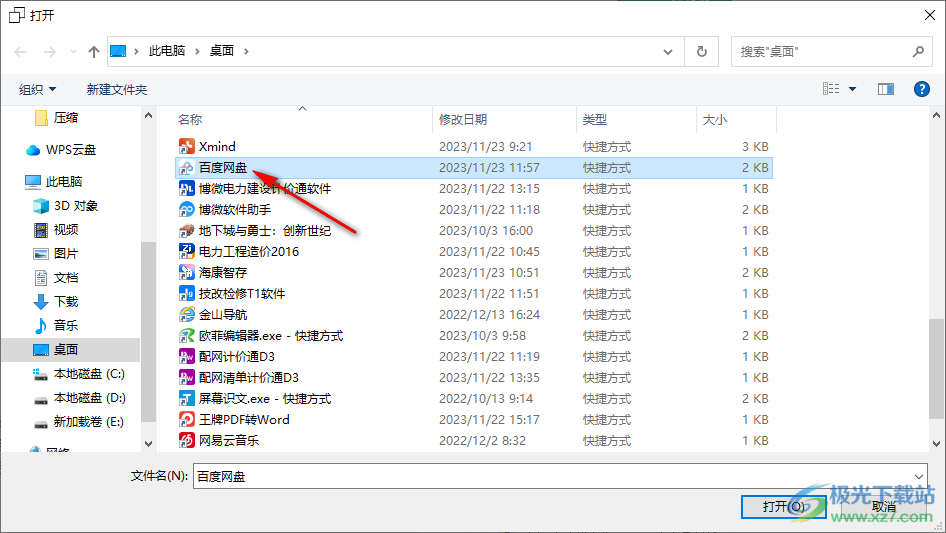Click the 博微软件助手 icon
The height and width of the screenshot is (533, 946).
coord(186,209)
